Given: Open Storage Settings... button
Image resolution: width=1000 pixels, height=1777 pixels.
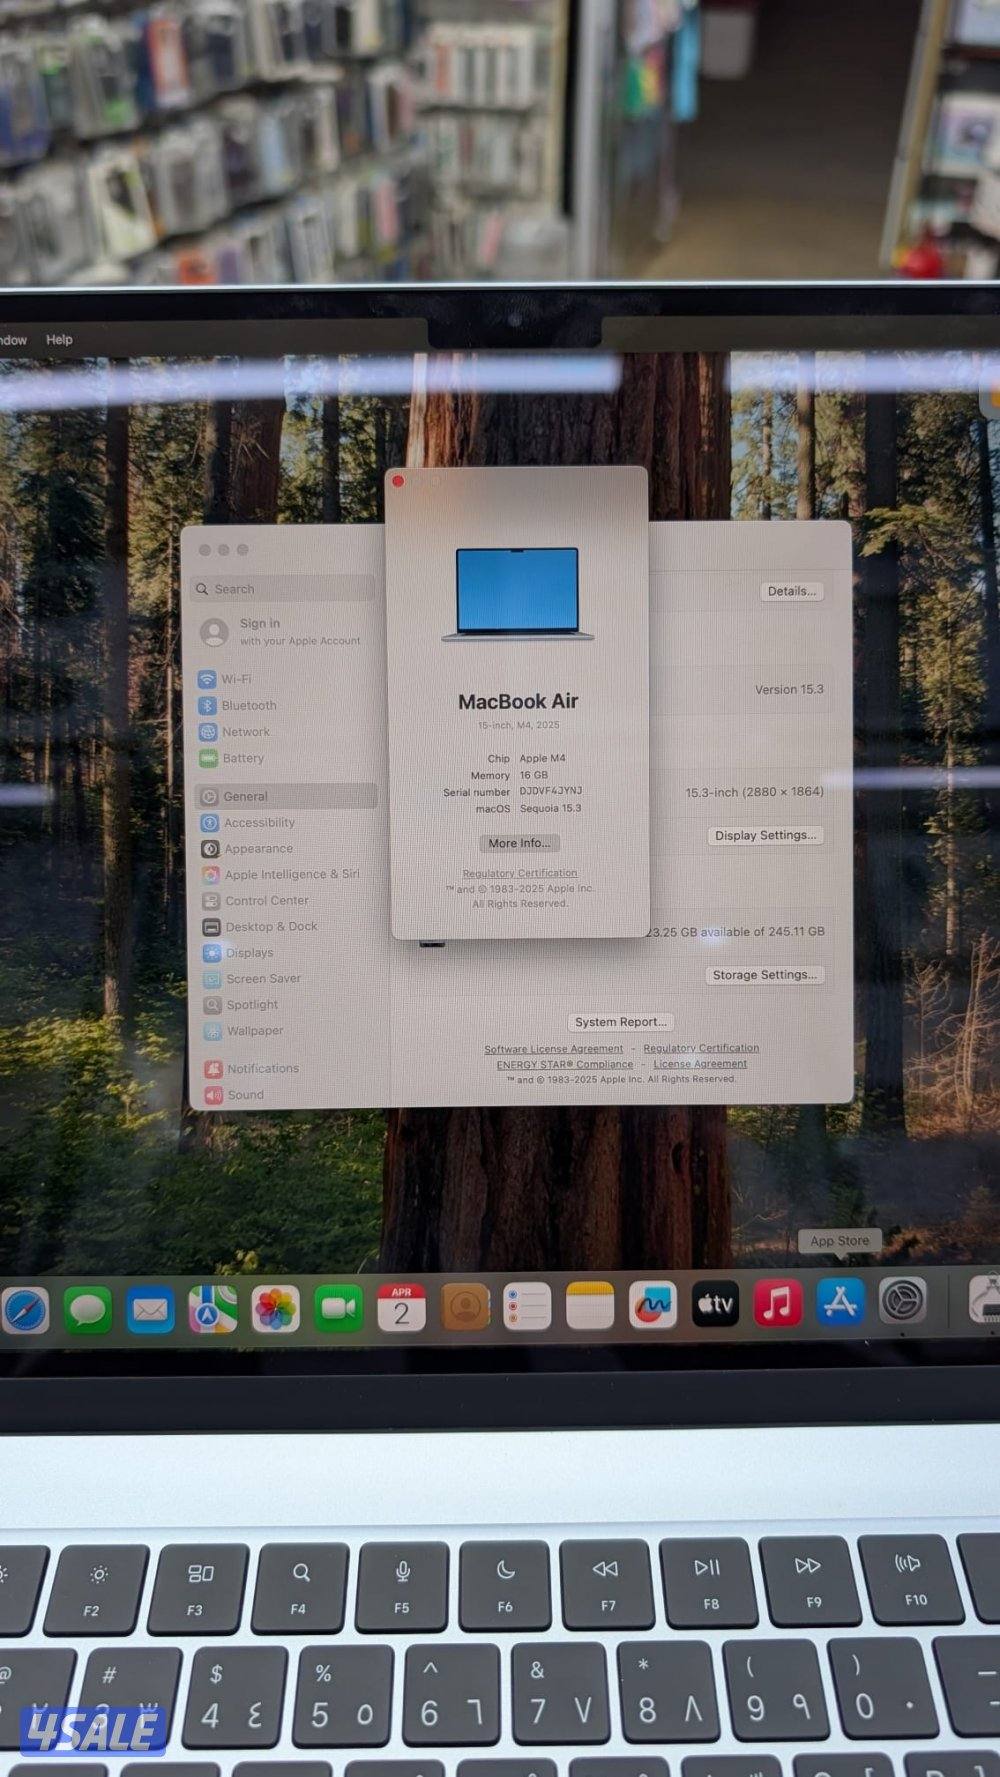Looking at the screenshot, I should (764, 975).
